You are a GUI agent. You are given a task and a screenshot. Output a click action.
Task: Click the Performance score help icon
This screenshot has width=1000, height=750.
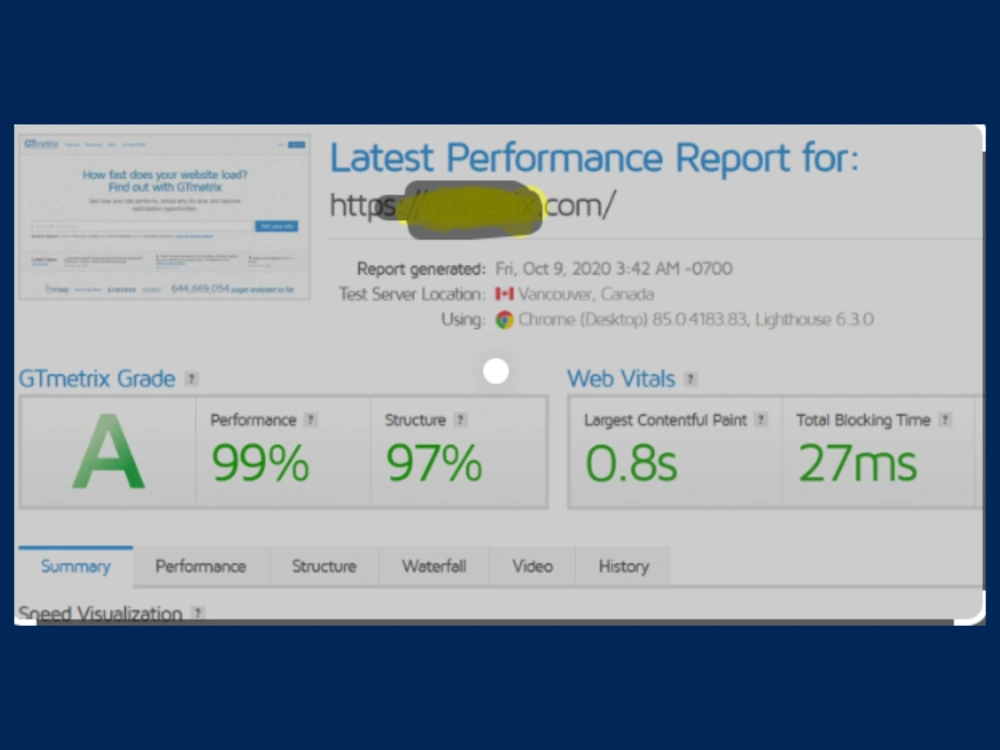(x=311, y=420)
